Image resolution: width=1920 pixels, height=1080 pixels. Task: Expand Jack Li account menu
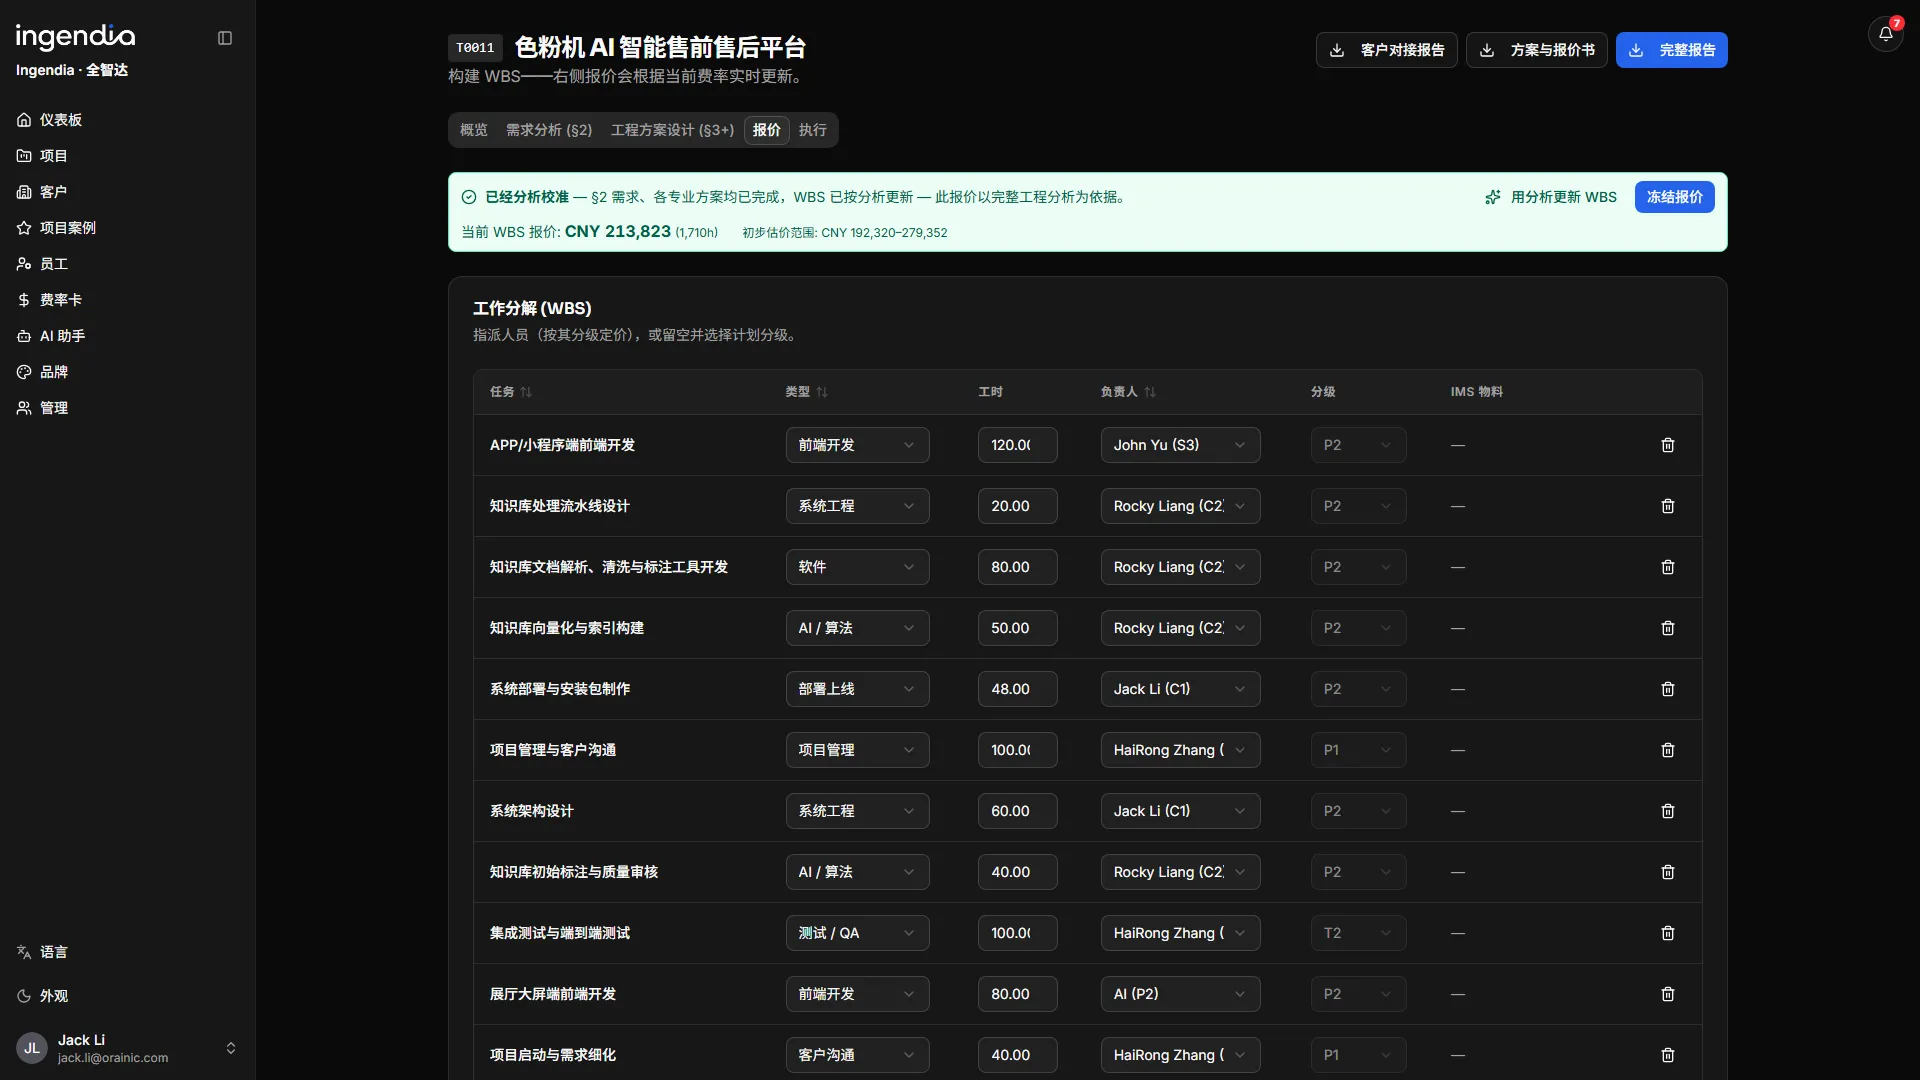[x=127, y=1048]
